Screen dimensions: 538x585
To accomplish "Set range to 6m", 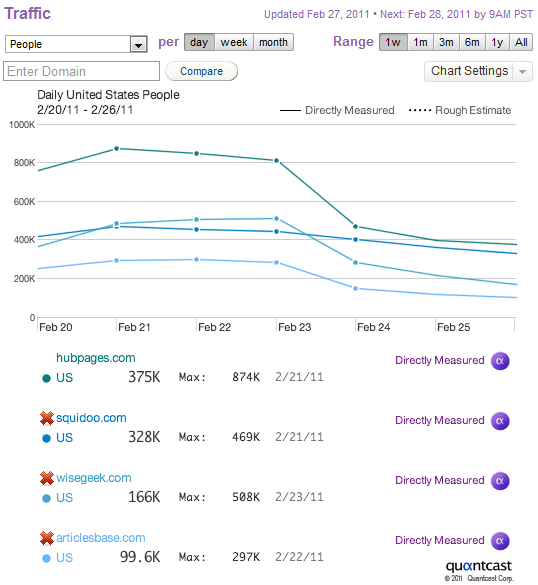I will pos(472,42).
